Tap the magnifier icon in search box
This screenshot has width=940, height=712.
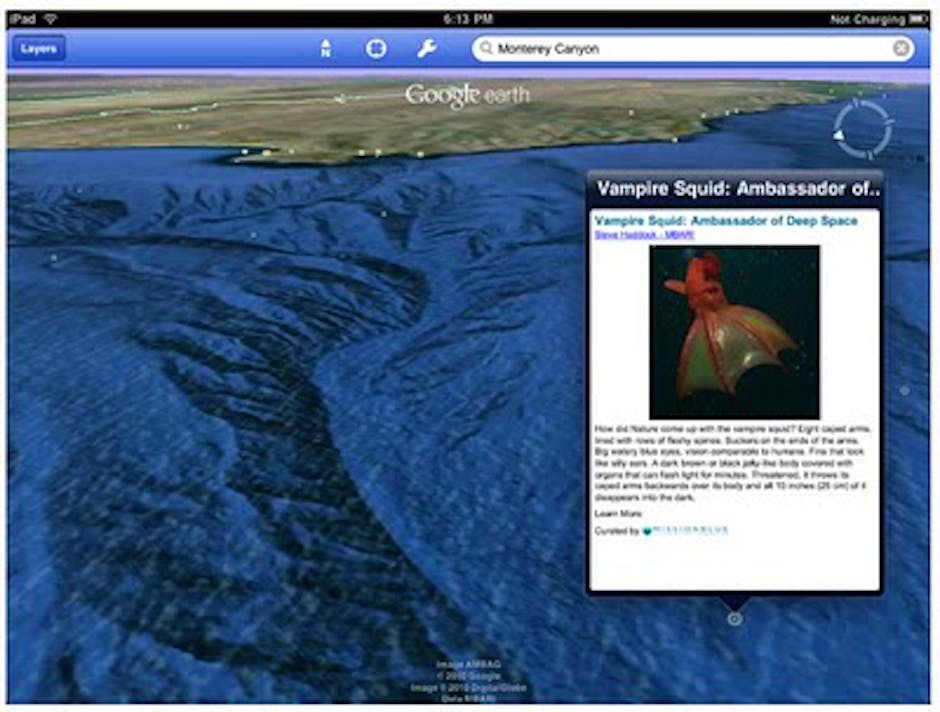[486, 48]
